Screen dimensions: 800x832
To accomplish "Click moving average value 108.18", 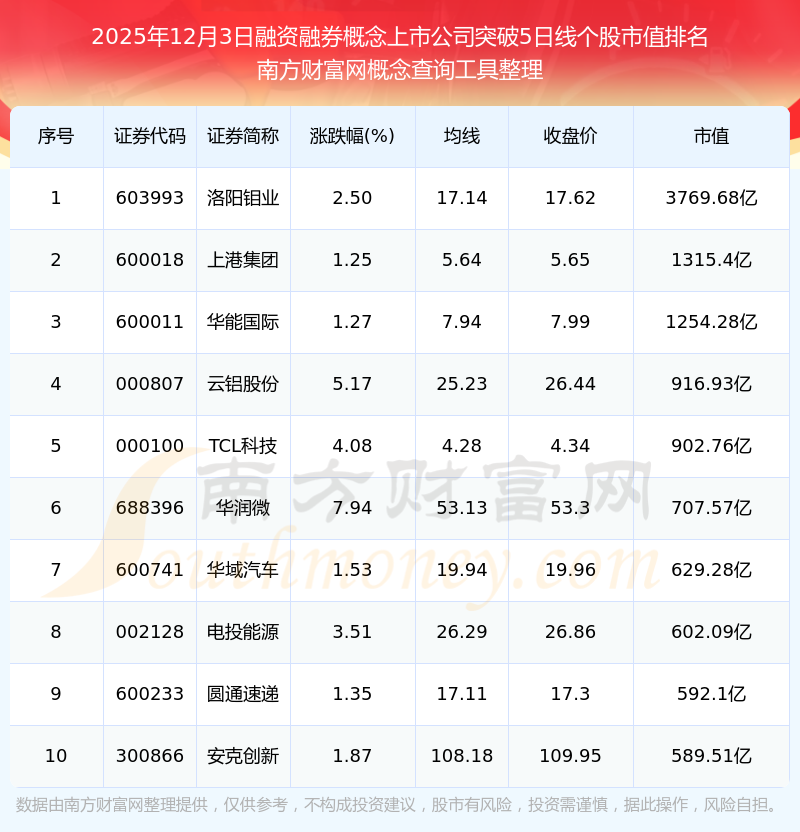I will [x=462, y=757].
